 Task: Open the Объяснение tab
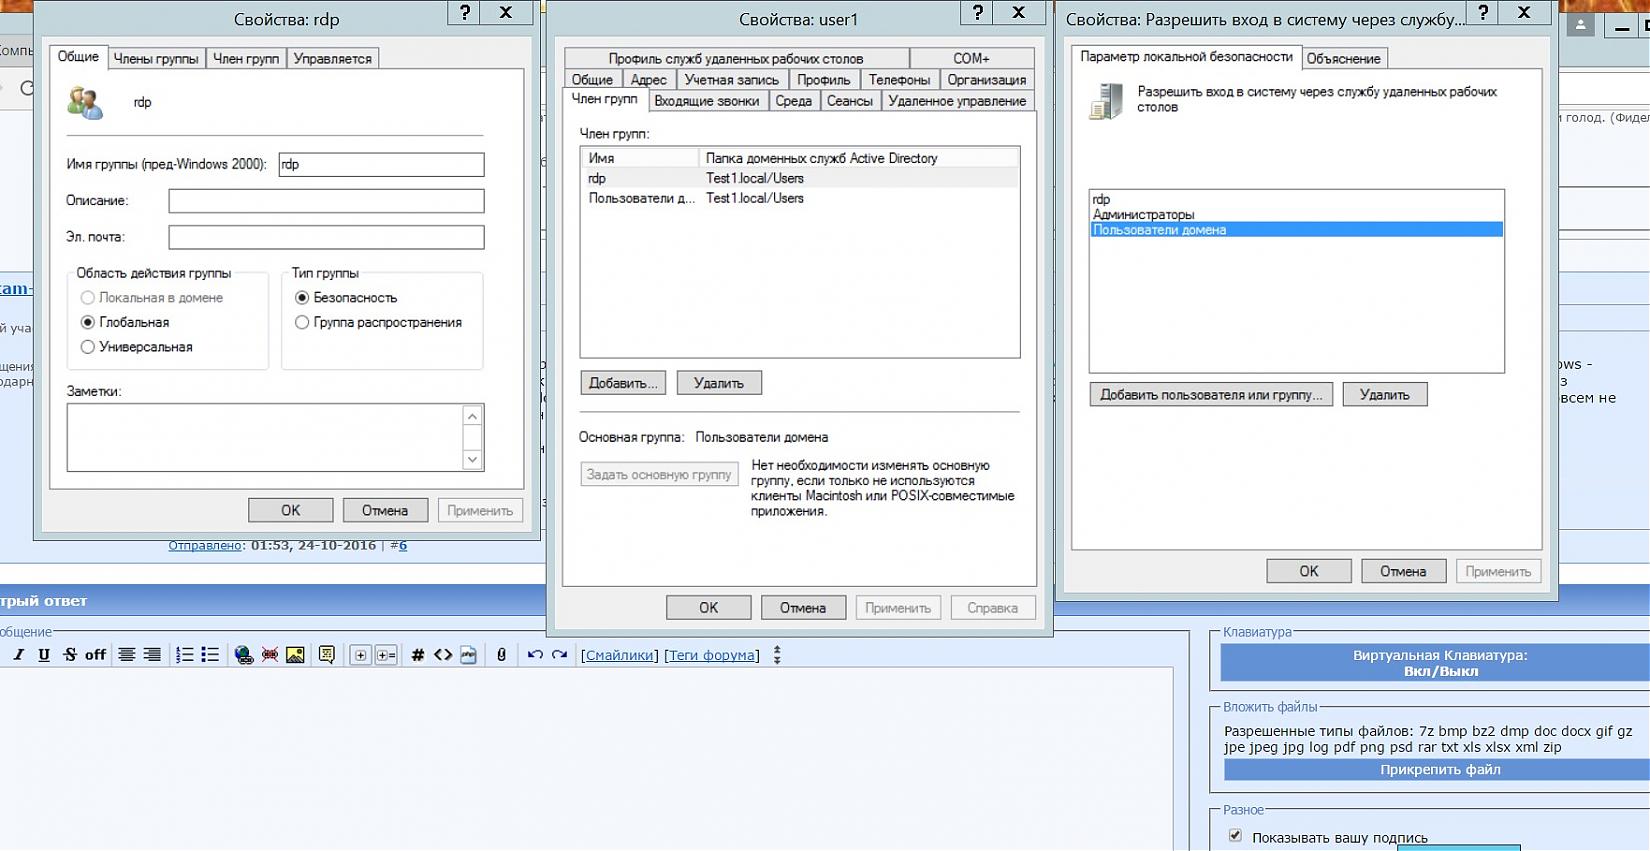click(1343, 59)
